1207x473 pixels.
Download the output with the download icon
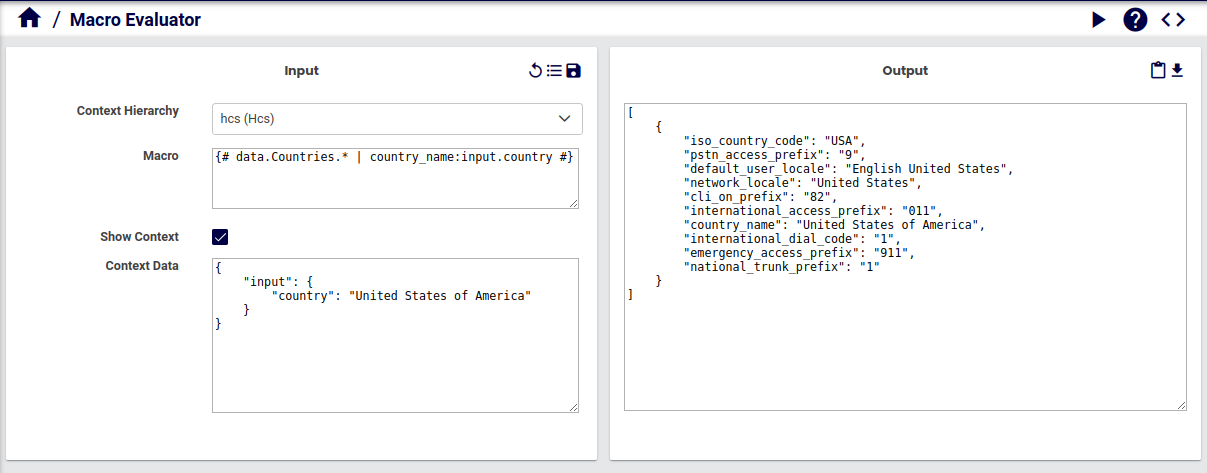1177,70
